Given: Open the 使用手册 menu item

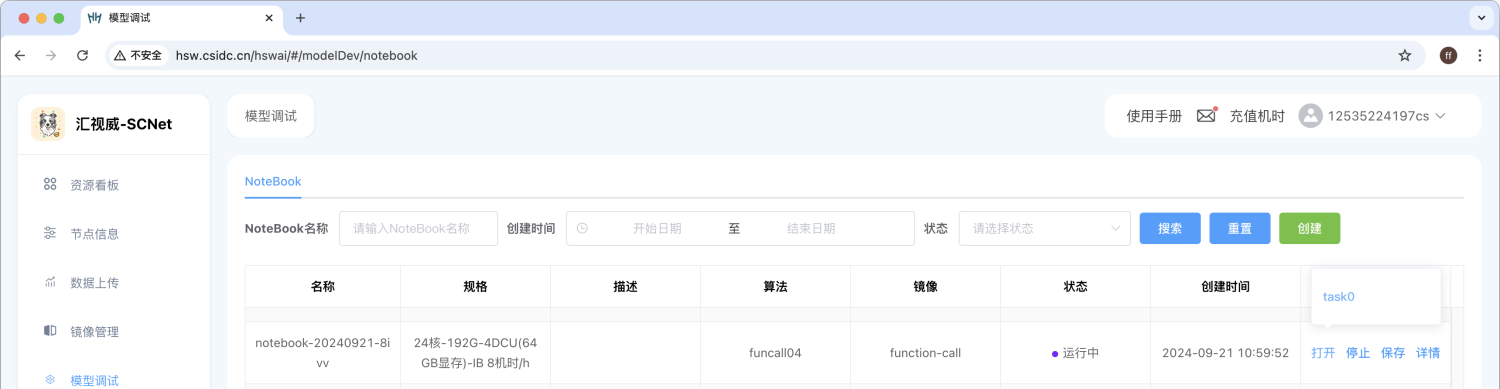Looking at the screenshot, I should pos(1154,116).
